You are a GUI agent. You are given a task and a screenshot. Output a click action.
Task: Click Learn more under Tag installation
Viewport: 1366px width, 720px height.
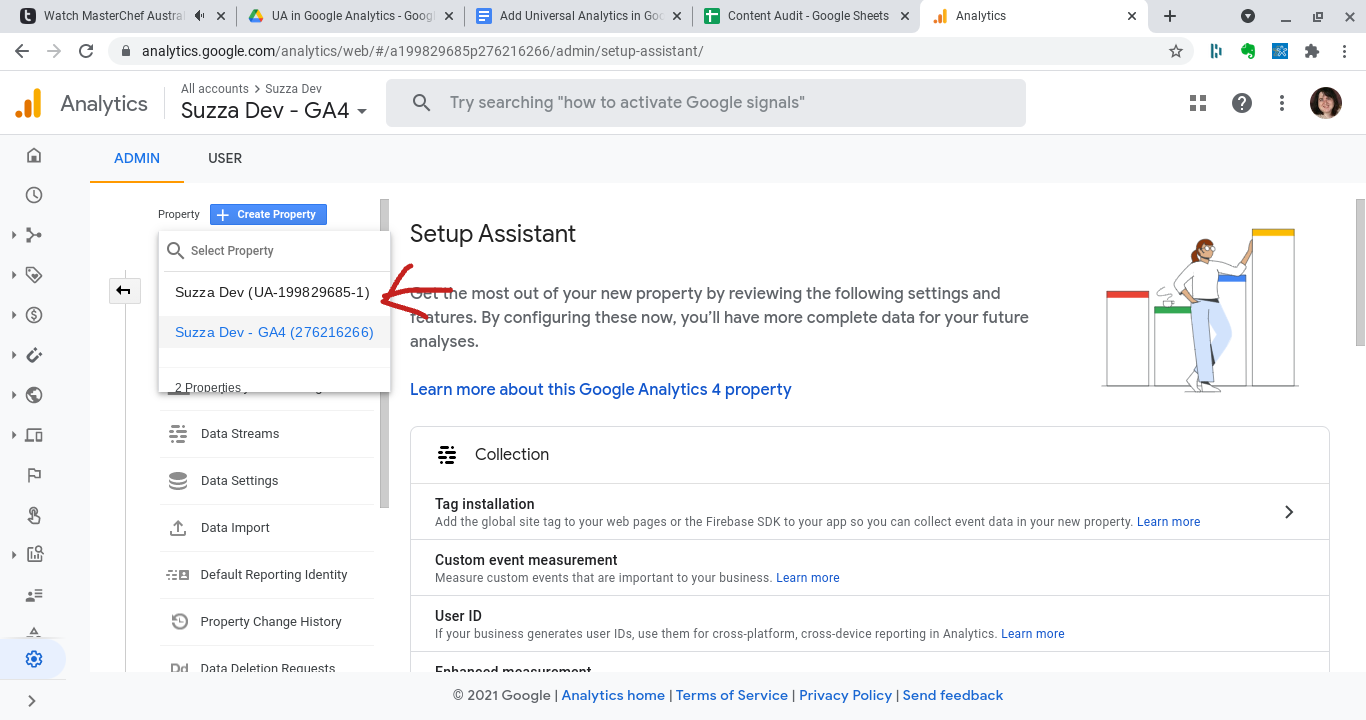pos(1168,522)
